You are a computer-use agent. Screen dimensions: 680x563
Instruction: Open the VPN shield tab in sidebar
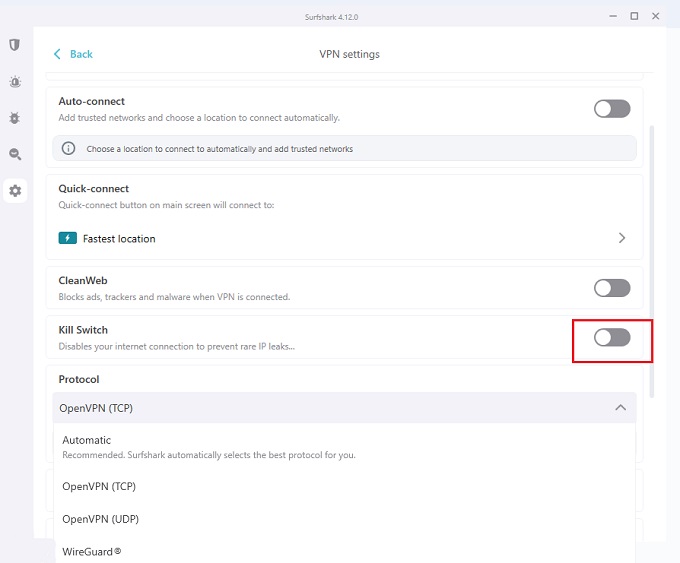[x=15, y=45]
